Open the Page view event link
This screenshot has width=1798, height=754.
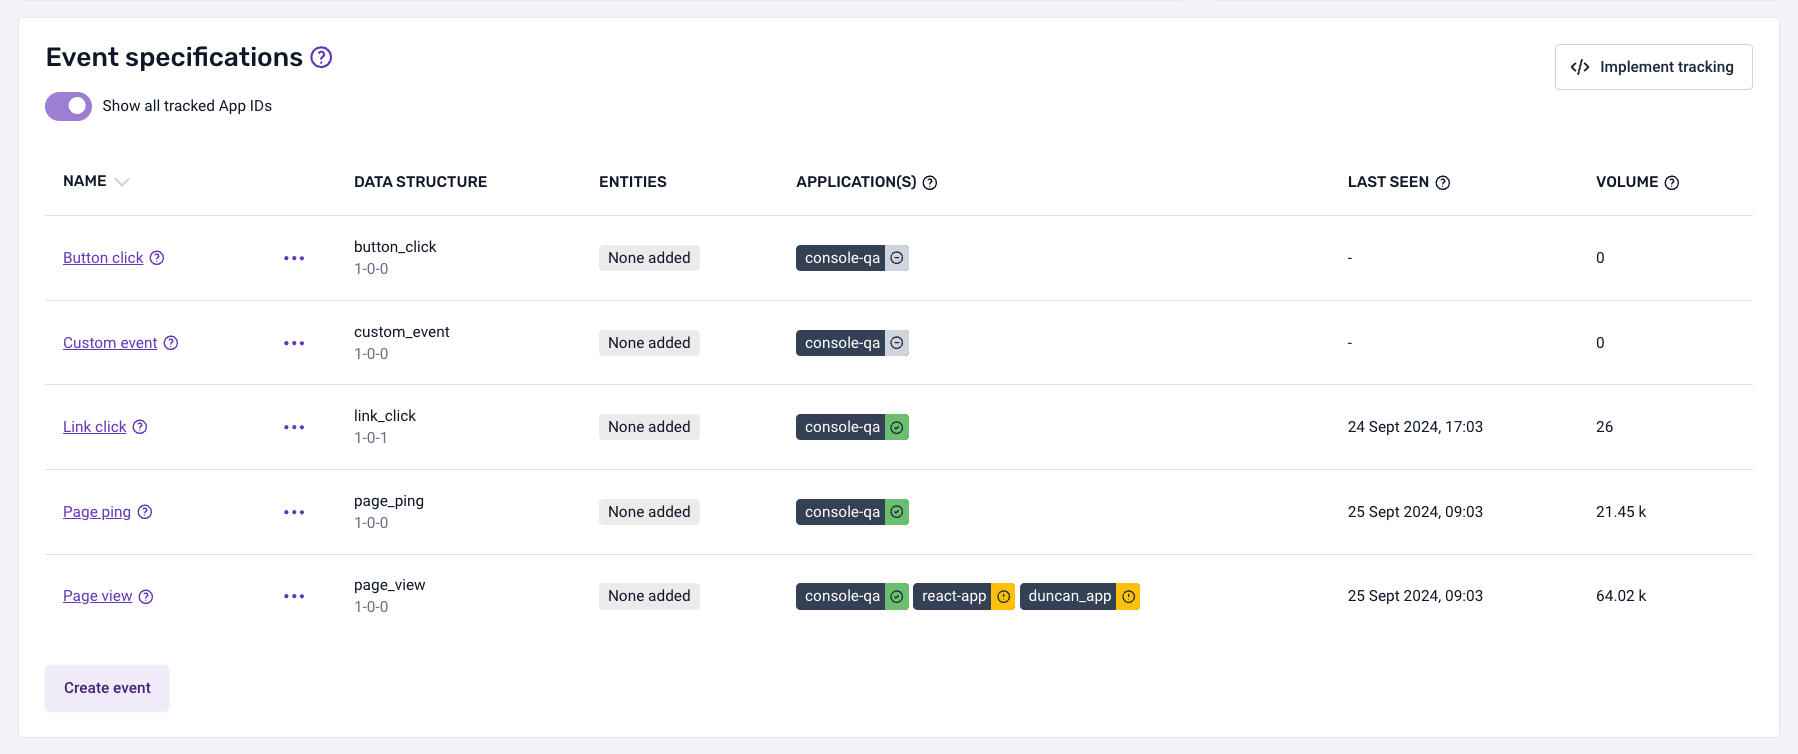[x=97, y=596]
